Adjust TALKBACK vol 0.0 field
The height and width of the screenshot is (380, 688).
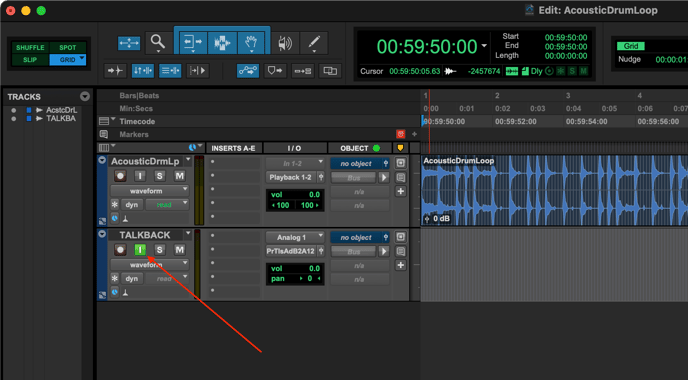point(295,268)
